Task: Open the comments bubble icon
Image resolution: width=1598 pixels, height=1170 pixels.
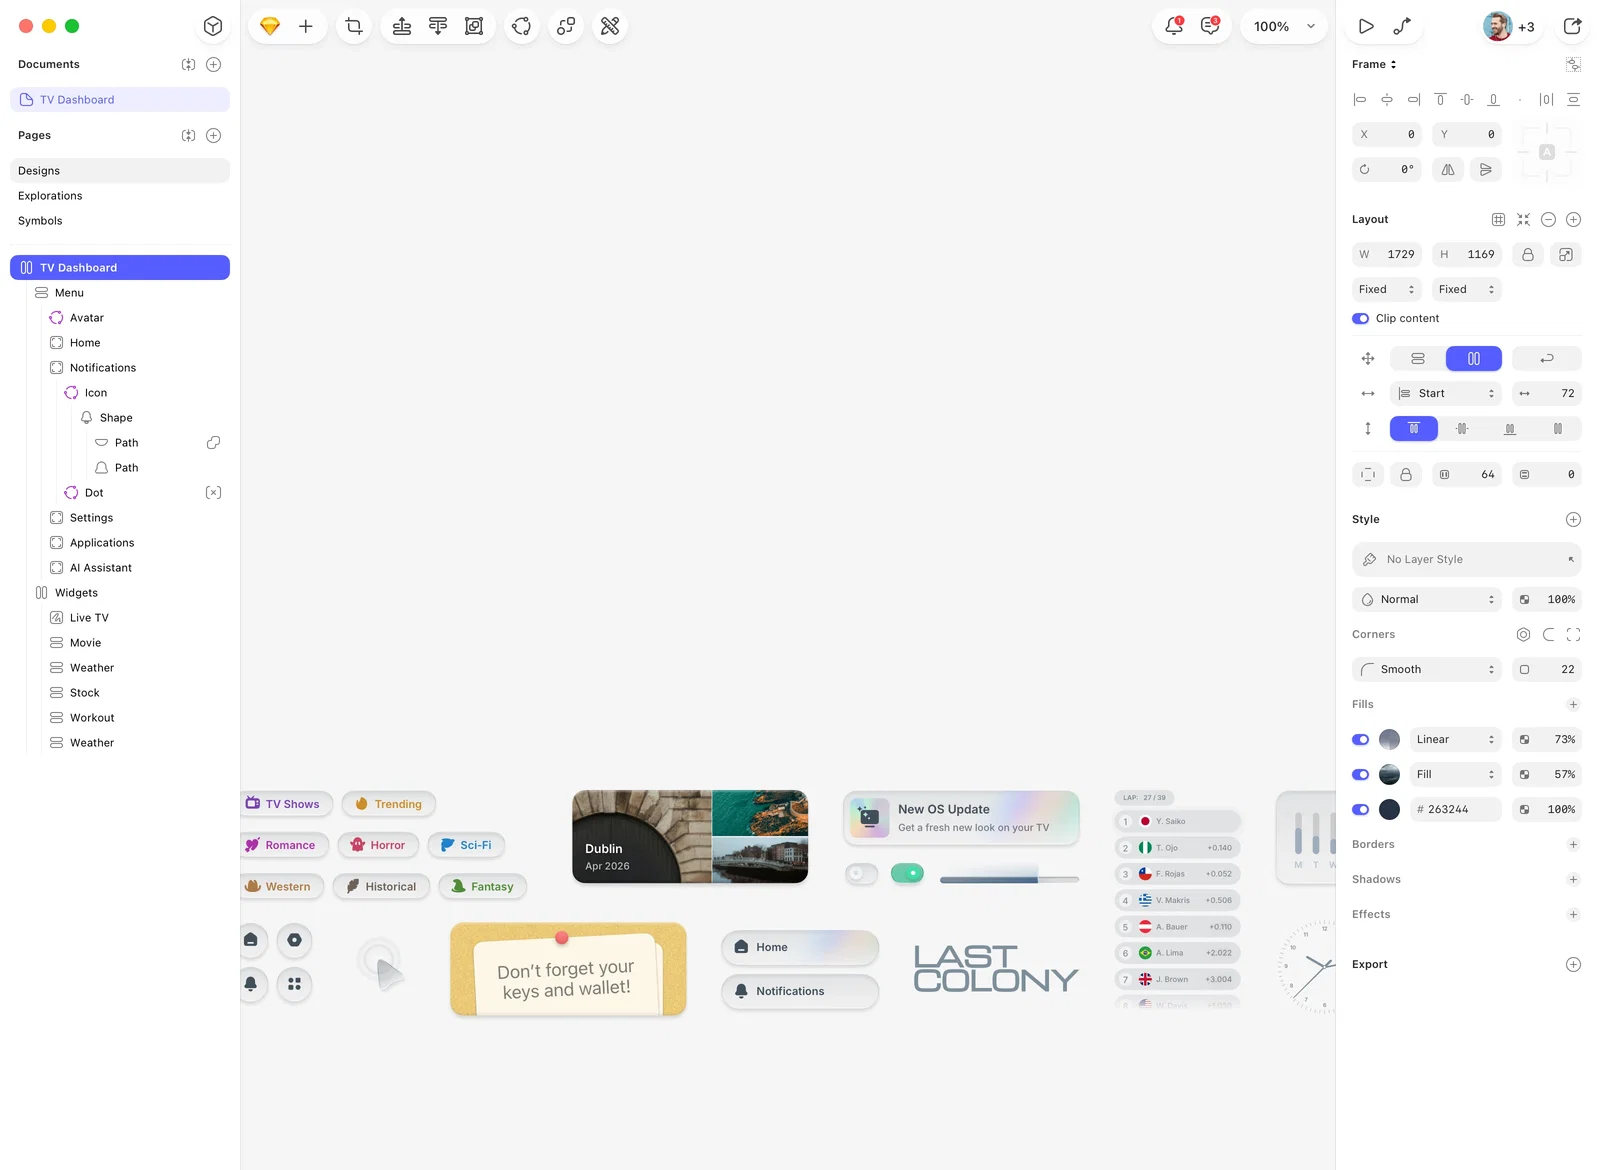Action: click(x=1210, y=26)
